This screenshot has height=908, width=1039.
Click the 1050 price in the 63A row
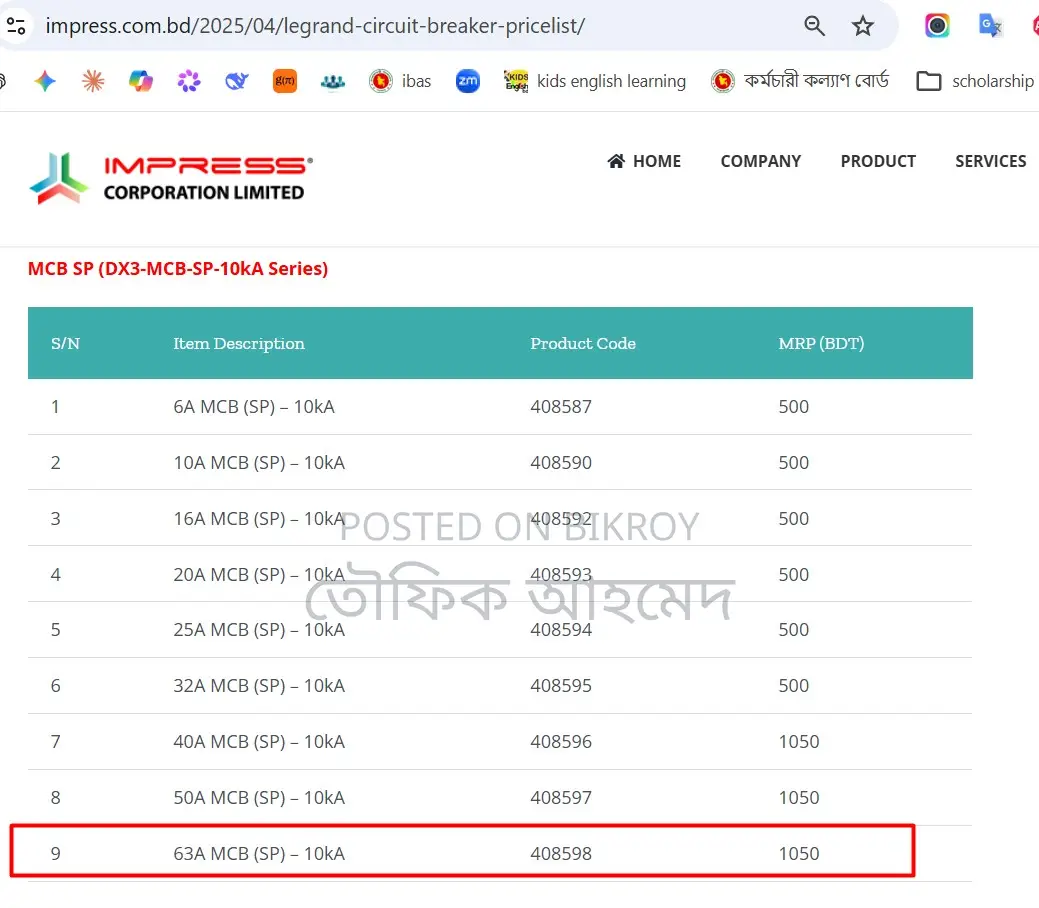pyautogui.click(x=798, y=854)
